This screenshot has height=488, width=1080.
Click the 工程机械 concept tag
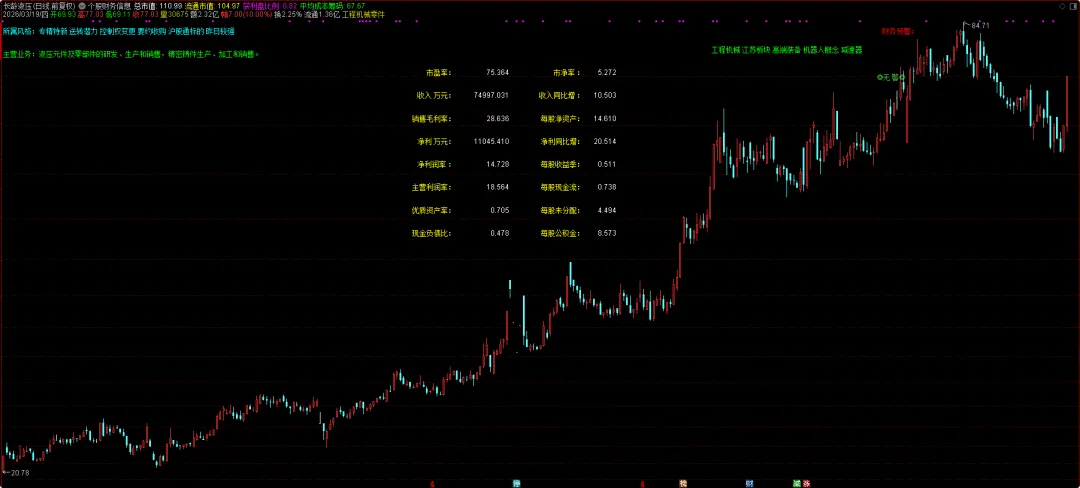[725, 50]
